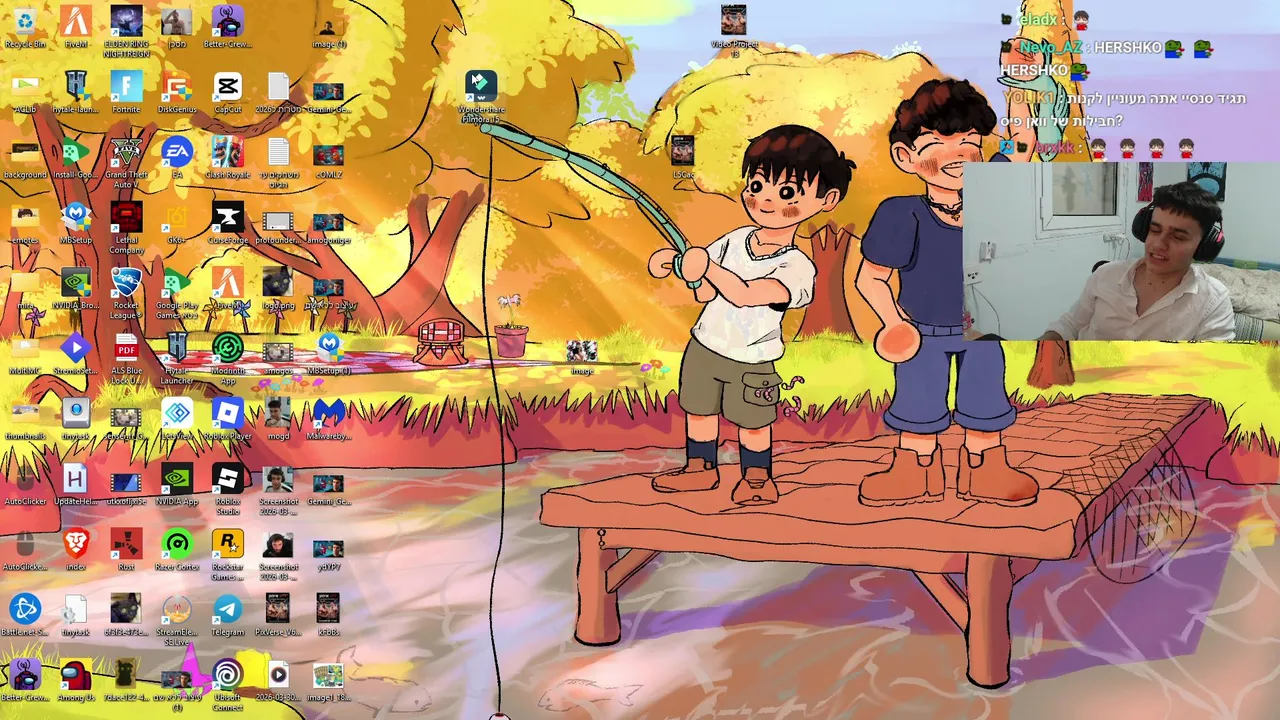Screen dimensions: 1280x720
Task: Select the Malwarebytes shortcut icon
Action: click(x=328, y=419)
